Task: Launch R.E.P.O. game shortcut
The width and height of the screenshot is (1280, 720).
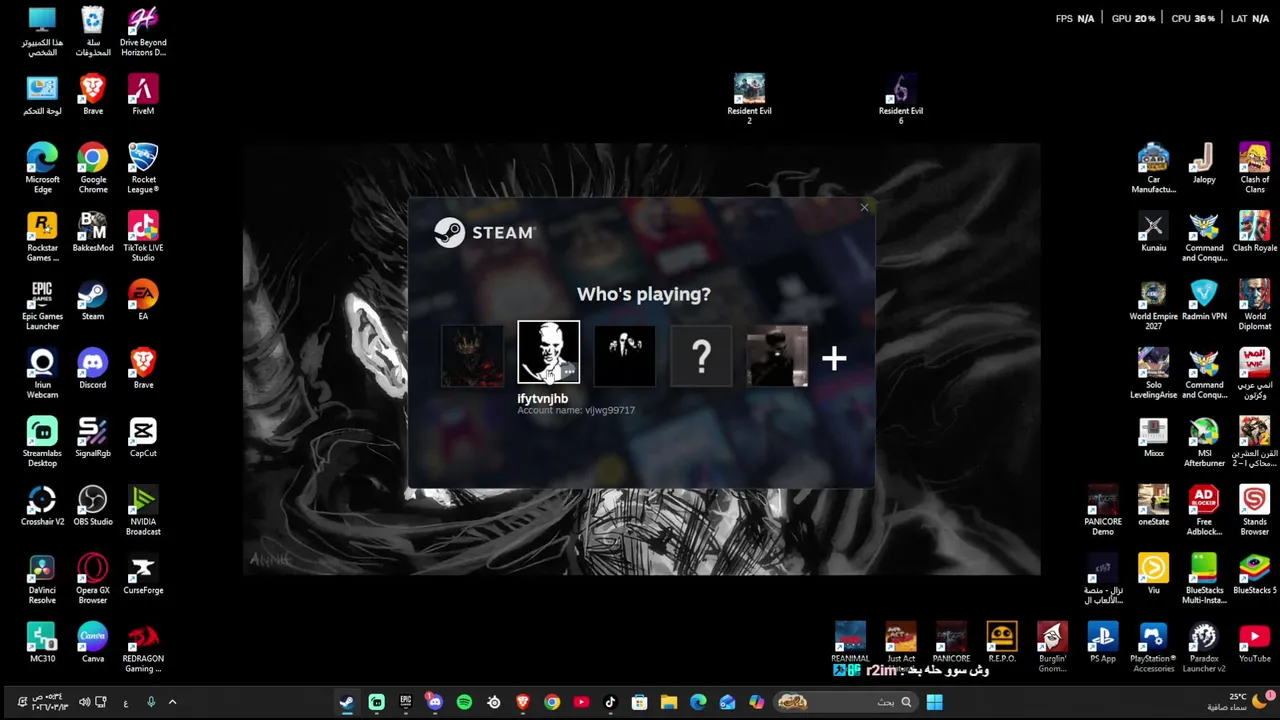Action: [x=1001, y=641]
